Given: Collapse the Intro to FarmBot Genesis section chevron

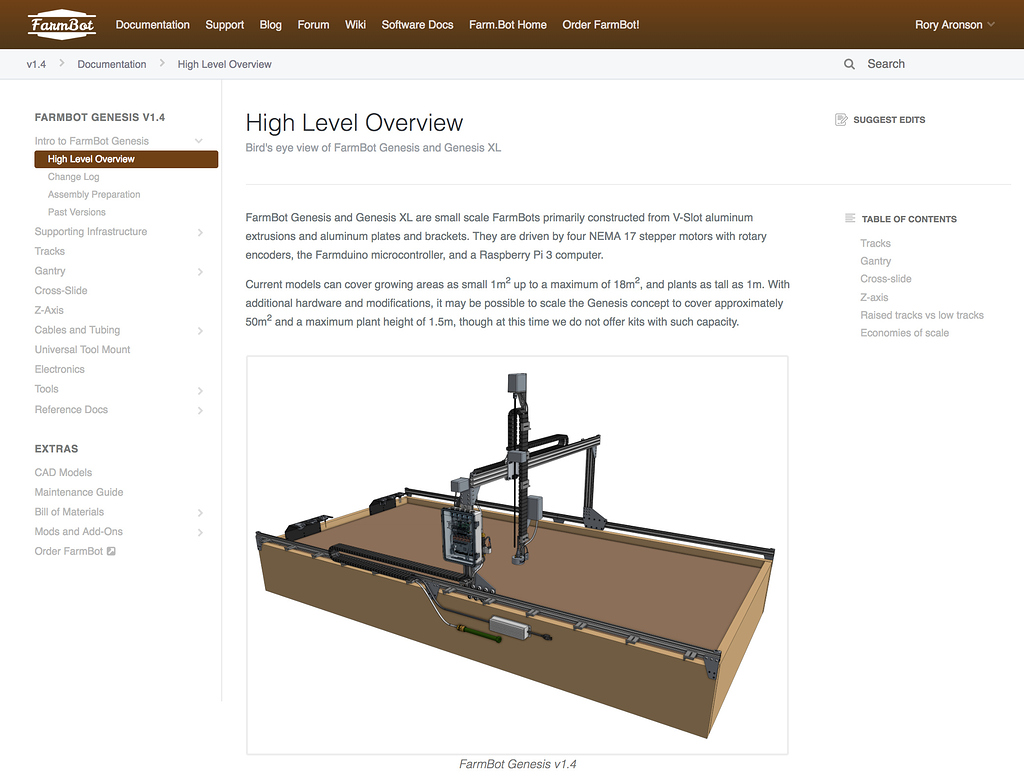Looking at the screenshot, I should [x=199, y=140].
